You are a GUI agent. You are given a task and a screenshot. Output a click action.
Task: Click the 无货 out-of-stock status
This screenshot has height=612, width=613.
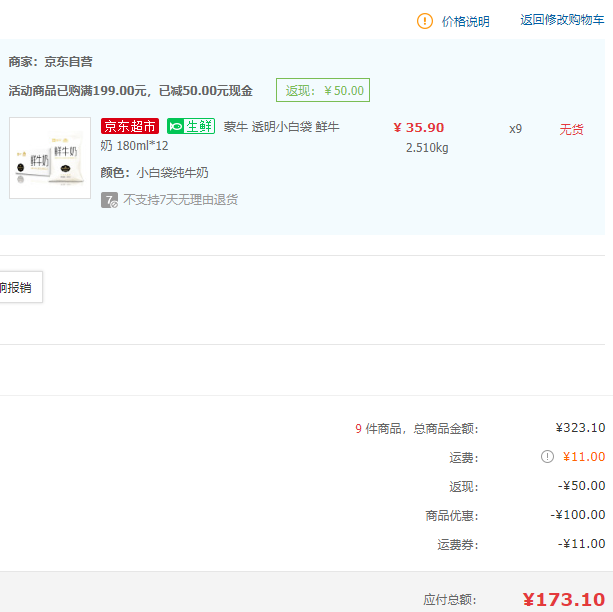(x=571, y=129)
